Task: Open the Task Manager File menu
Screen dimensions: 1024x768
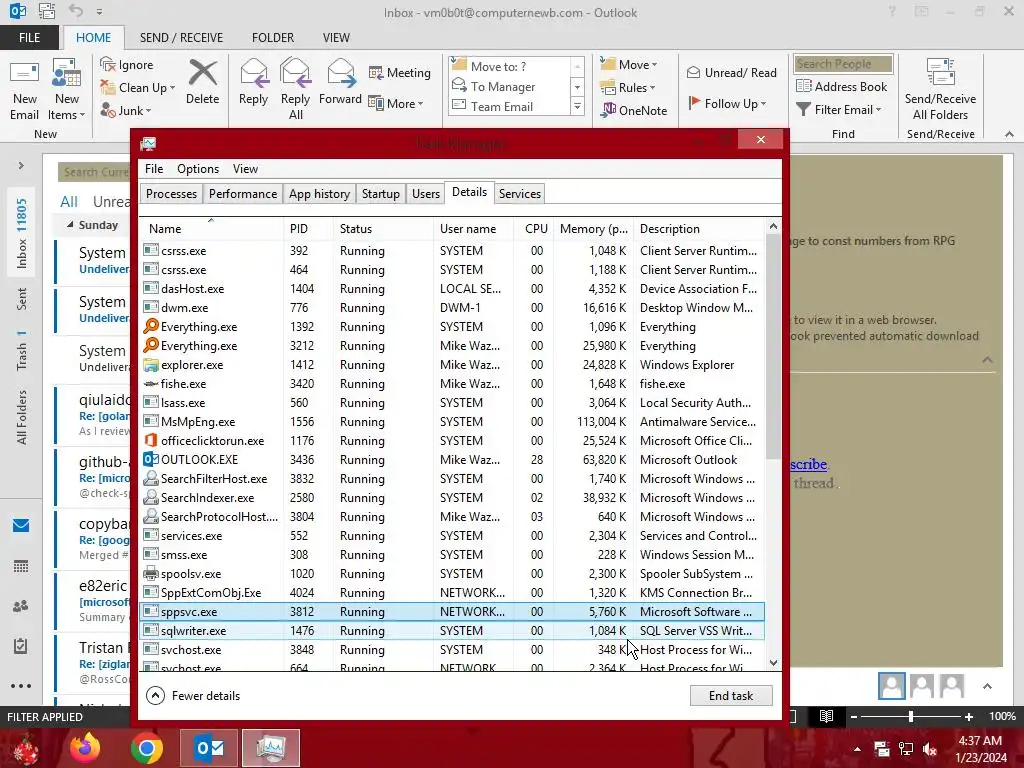Action: (x=154, y=168)
